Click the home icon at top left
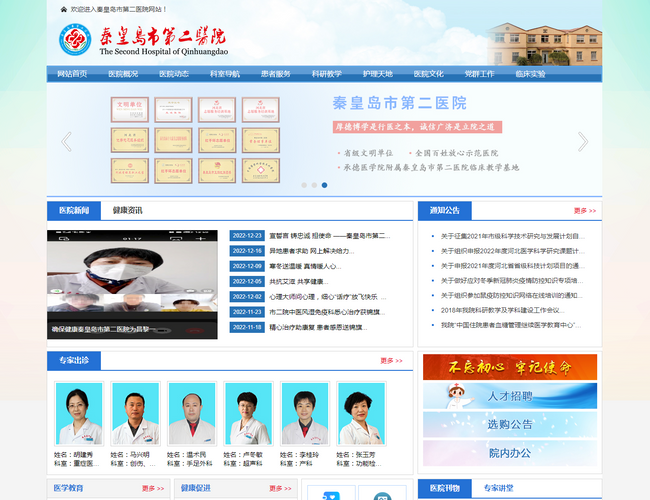The height and width of the screenshot is (500, 650). 64,9
